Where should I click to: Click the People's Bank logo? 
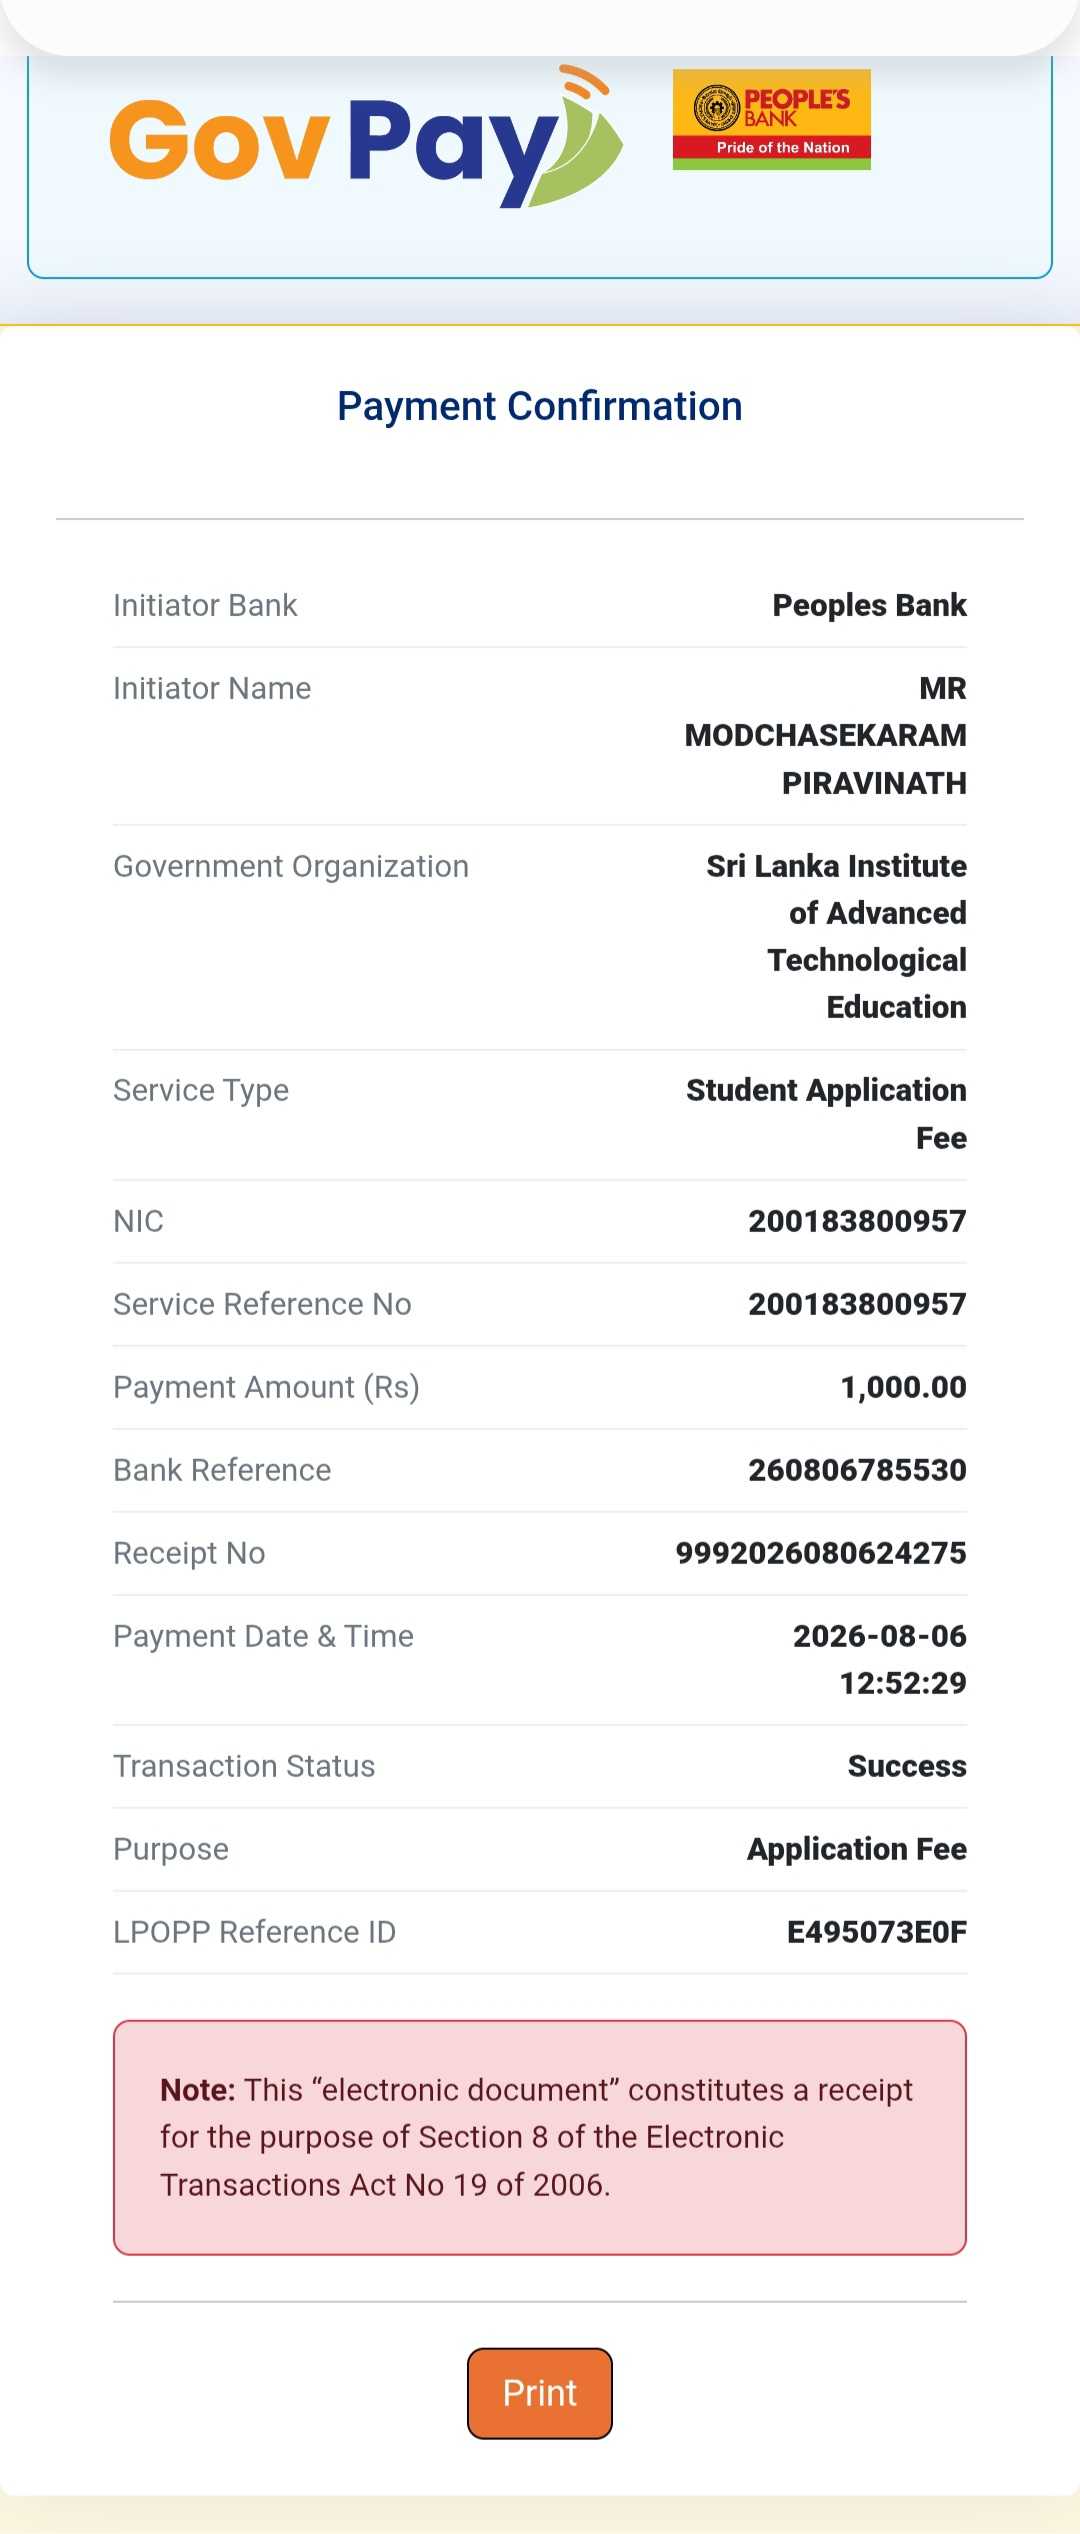coord(771,119)
